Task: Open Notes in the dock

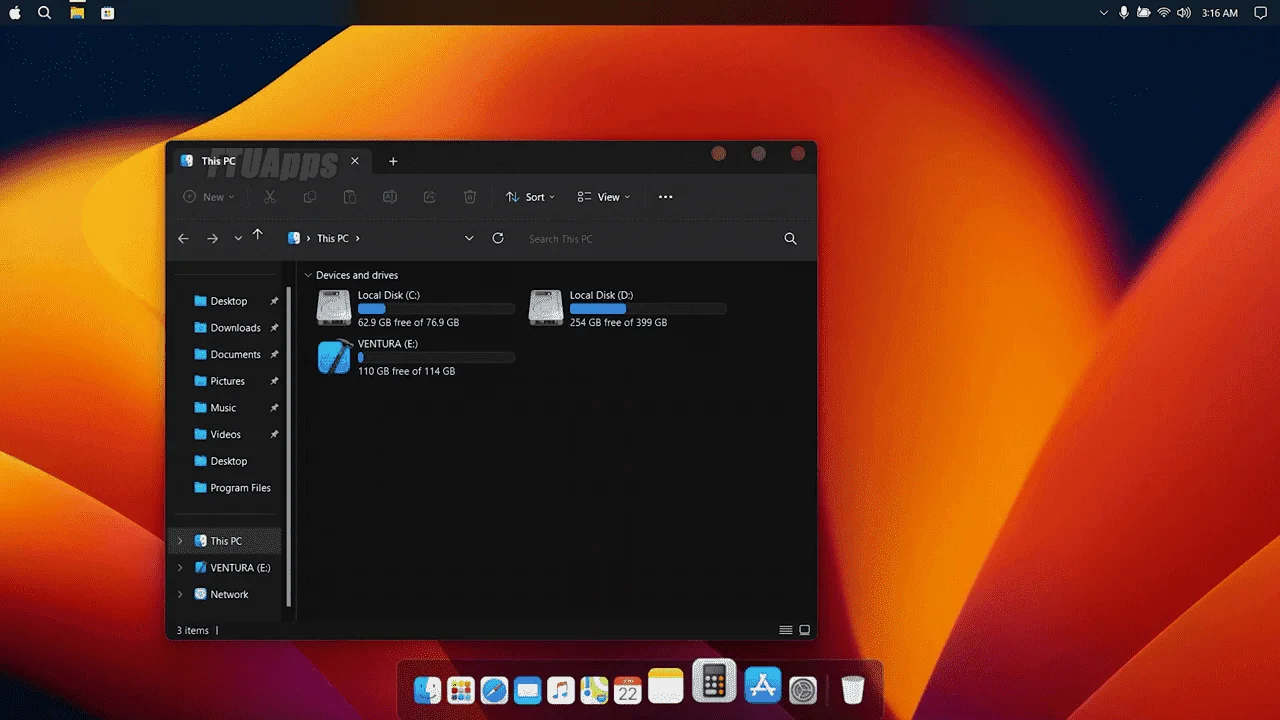Action: [x=665, y=686]
